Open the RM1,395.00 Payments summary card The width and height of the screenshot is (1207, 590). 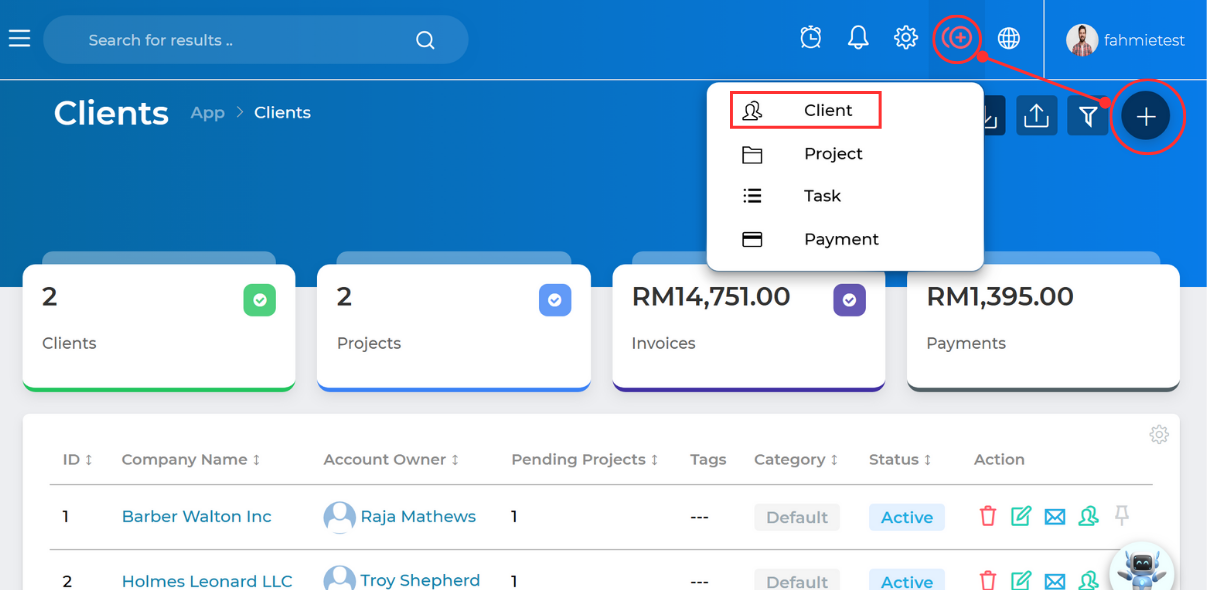coord(1043,327)
